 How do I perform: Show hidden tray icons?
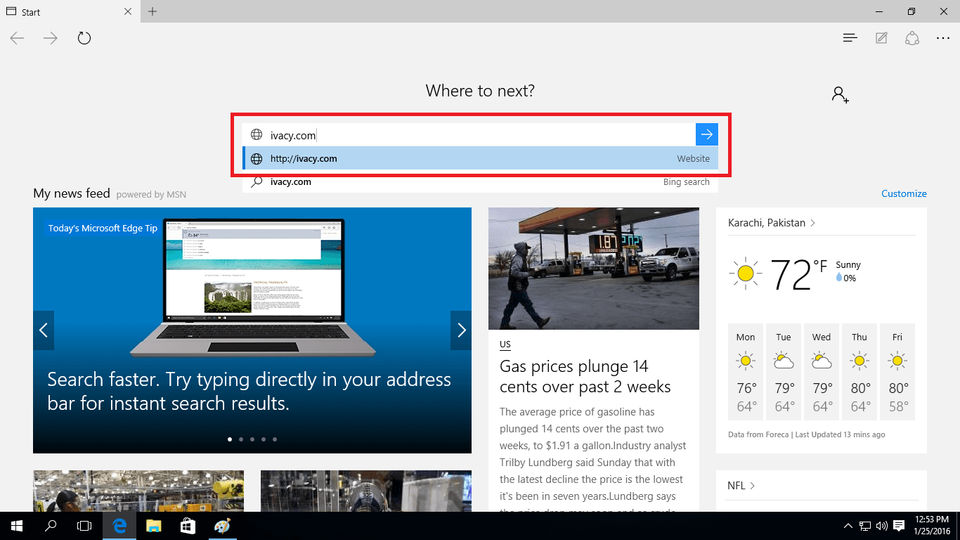(x=848, y=526)
